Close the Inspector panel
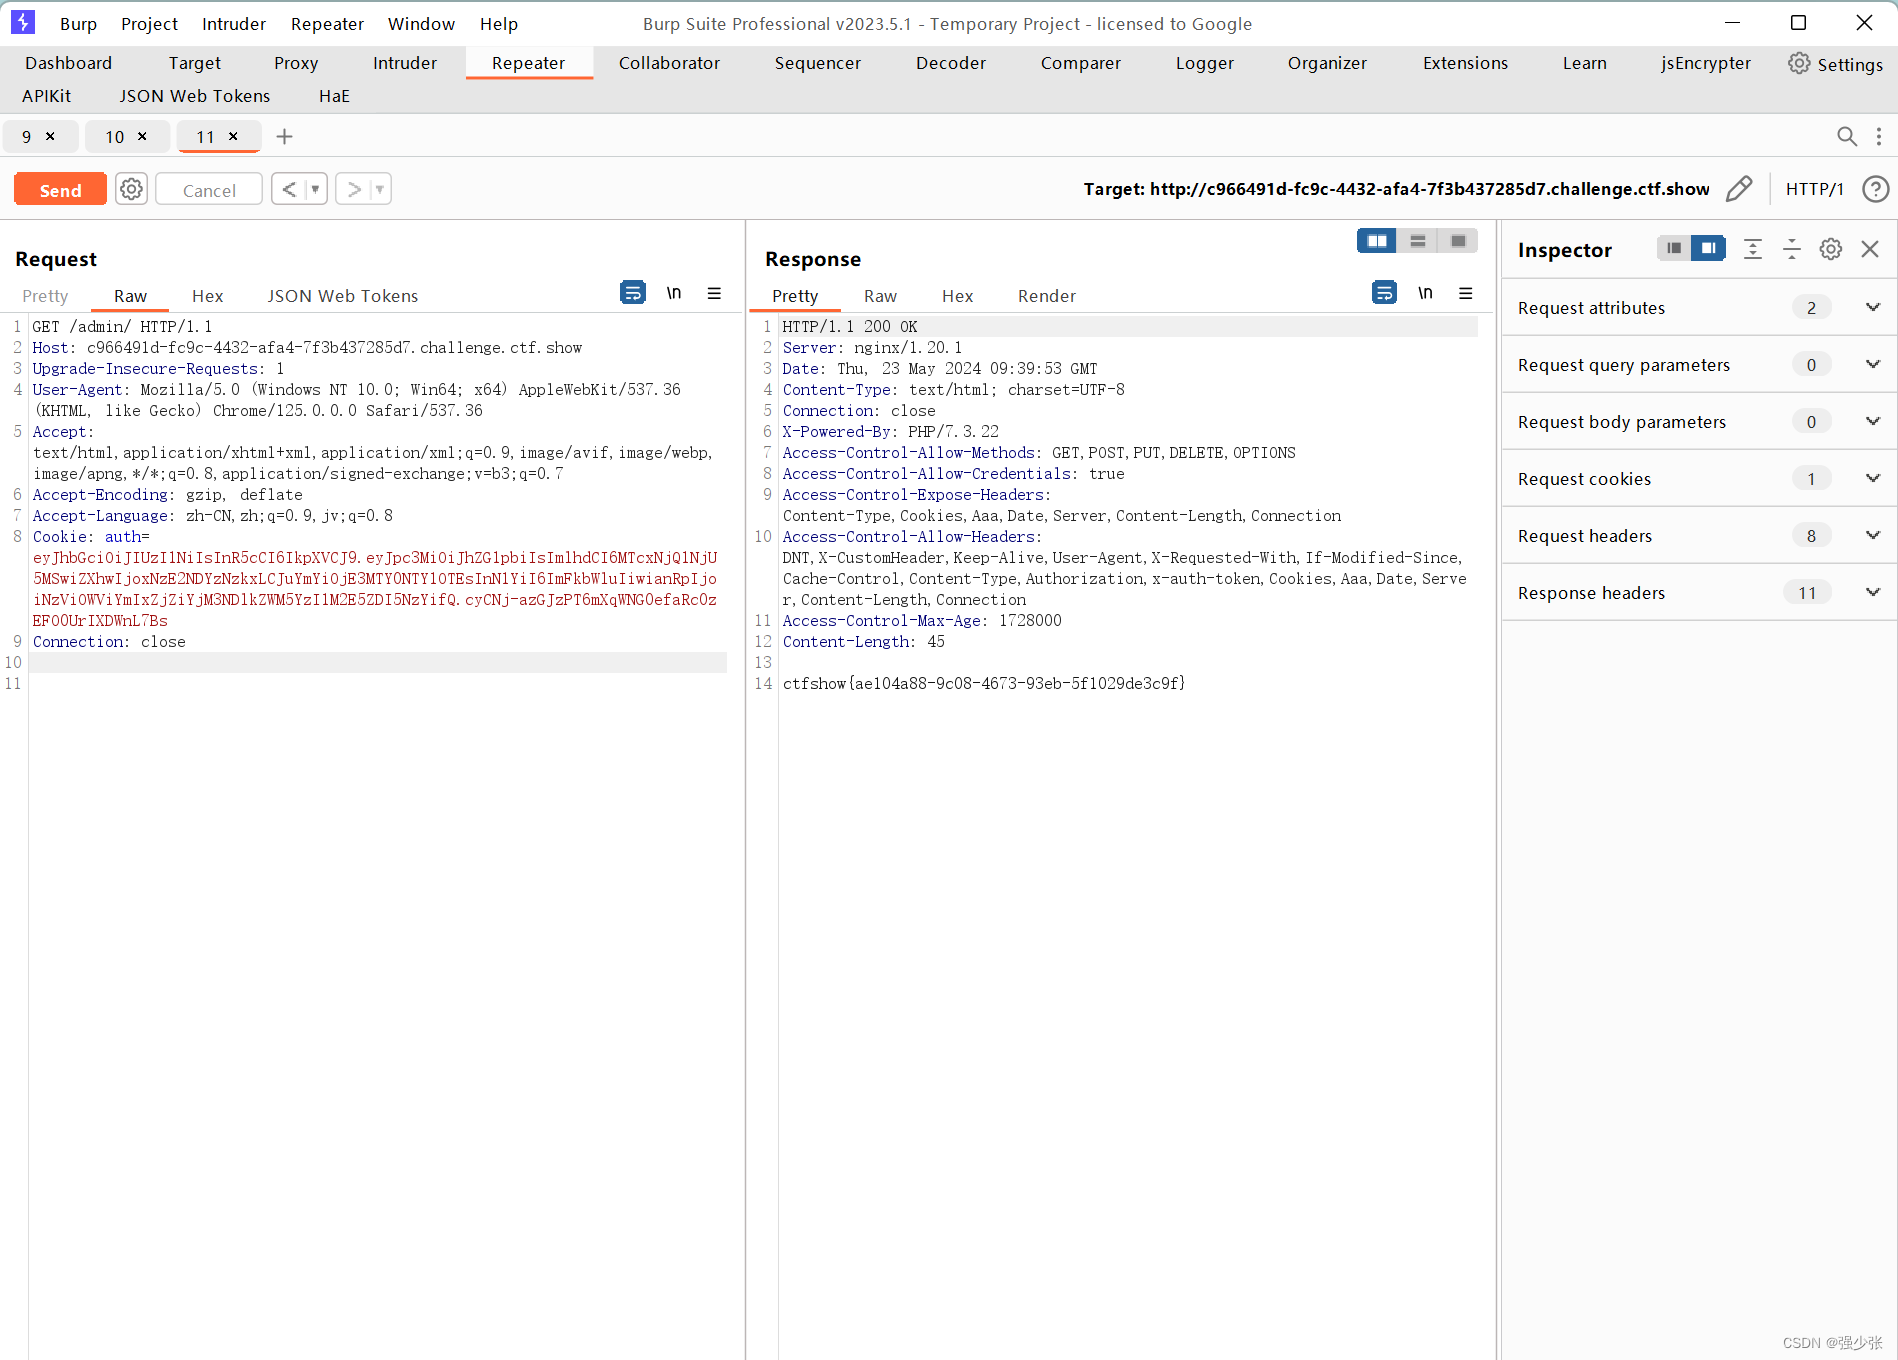The width and height of the screenshot is (1898, 1360). click(1870, 249)
